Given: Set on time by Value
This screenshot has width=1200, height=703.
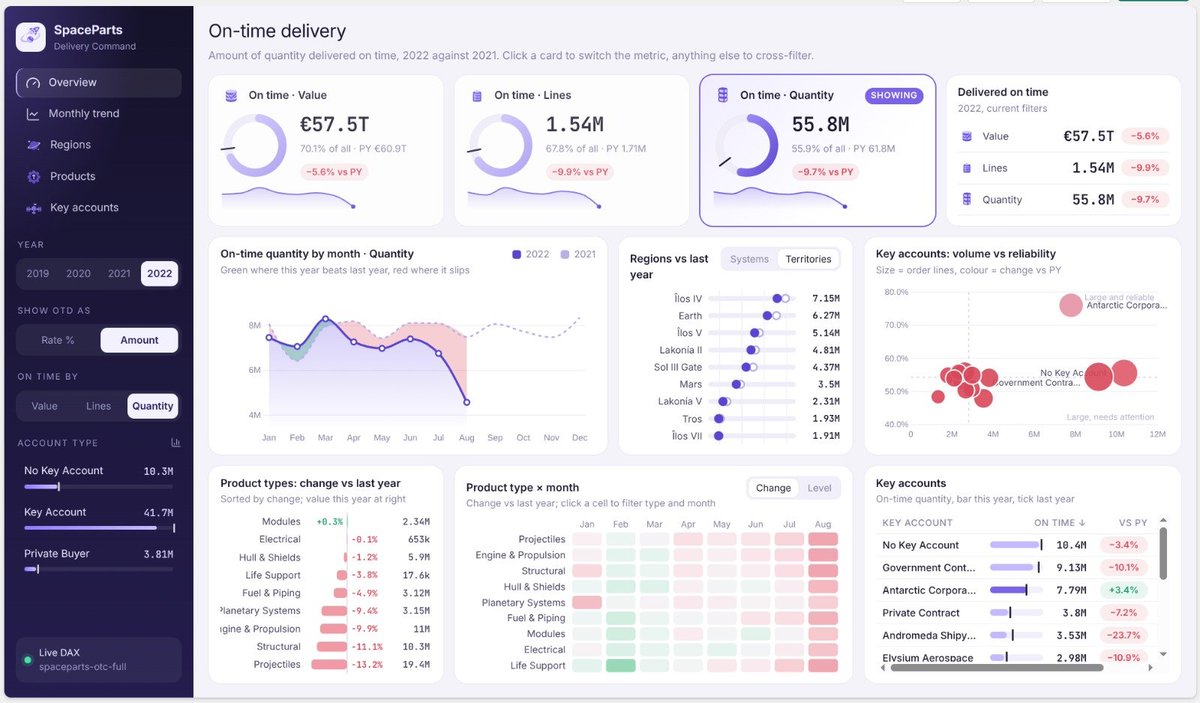Looking at the screenshot, I should (44, 406).
